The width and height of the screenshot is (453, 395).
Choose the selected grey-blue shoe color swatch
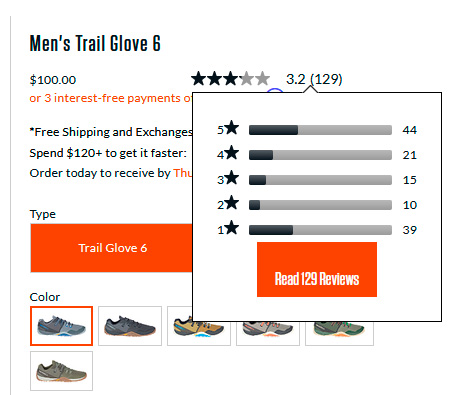[x=61, y=326]
